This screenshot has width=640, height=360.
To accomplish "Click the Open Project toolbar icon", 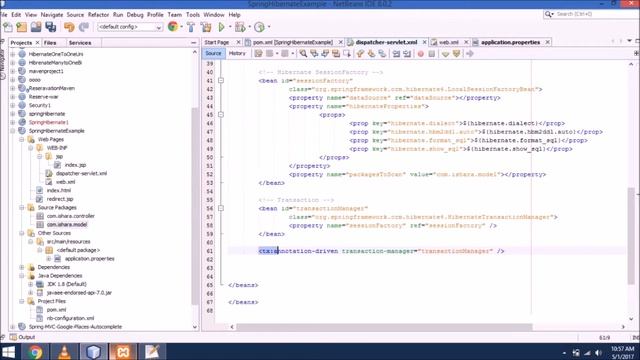I will (x=36, y=27).
